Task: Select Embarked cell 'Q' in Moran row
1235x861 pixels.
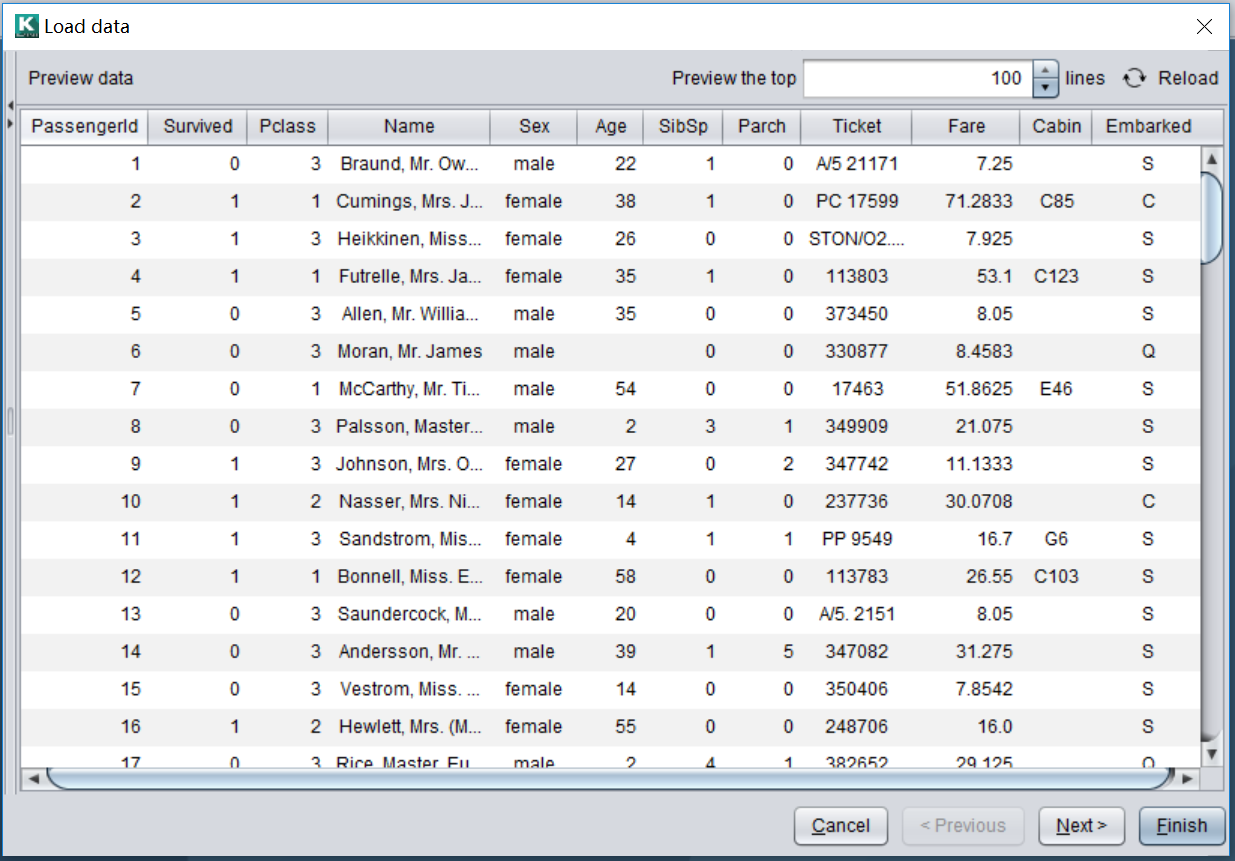Action: [x=1148, y=351]
